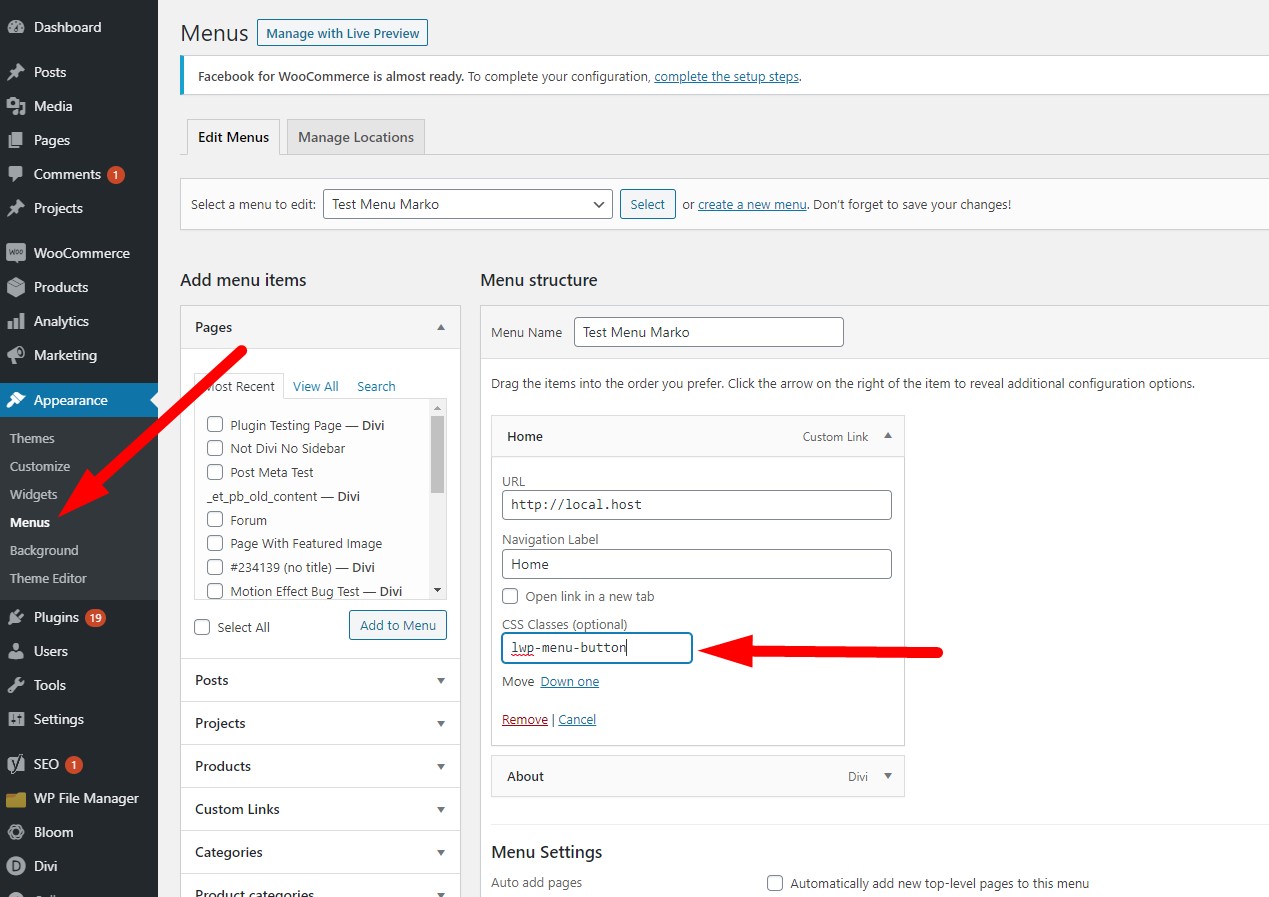Enable automatically add new top-level pages
Screen dimensions: 1269x897
point(775,883)
